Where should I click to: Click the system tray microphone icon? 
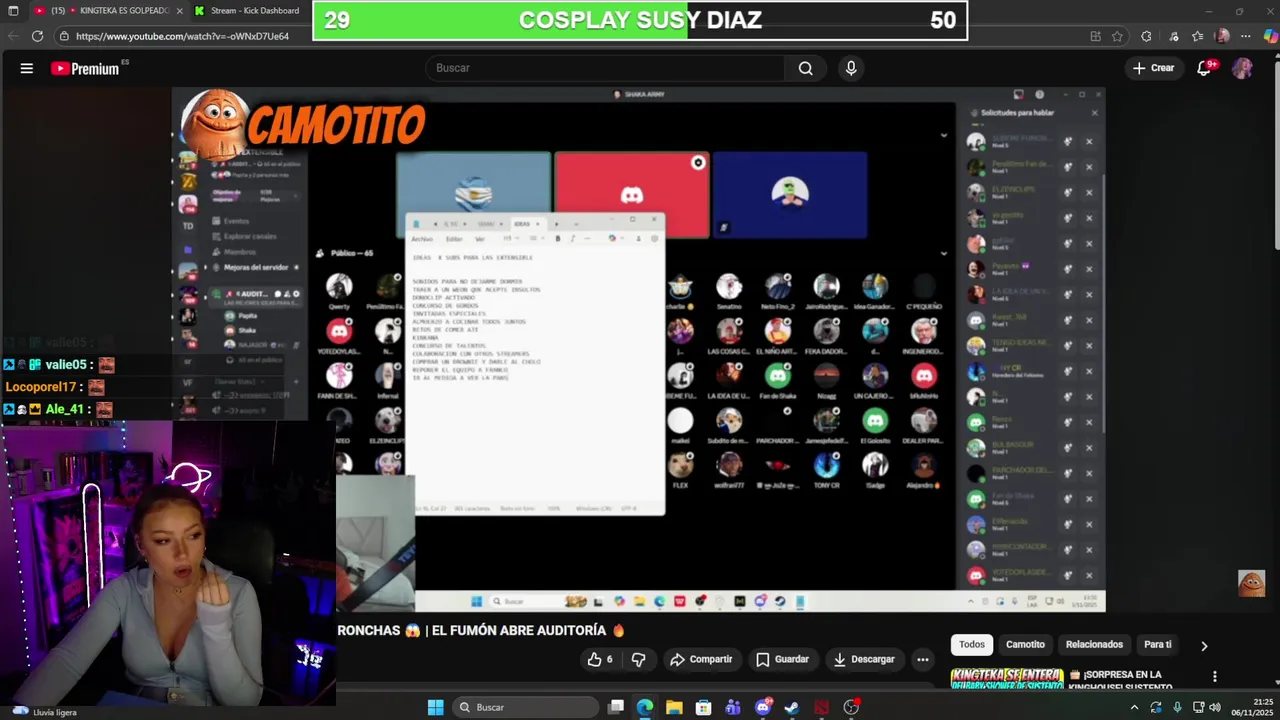tap(1177, 707)
